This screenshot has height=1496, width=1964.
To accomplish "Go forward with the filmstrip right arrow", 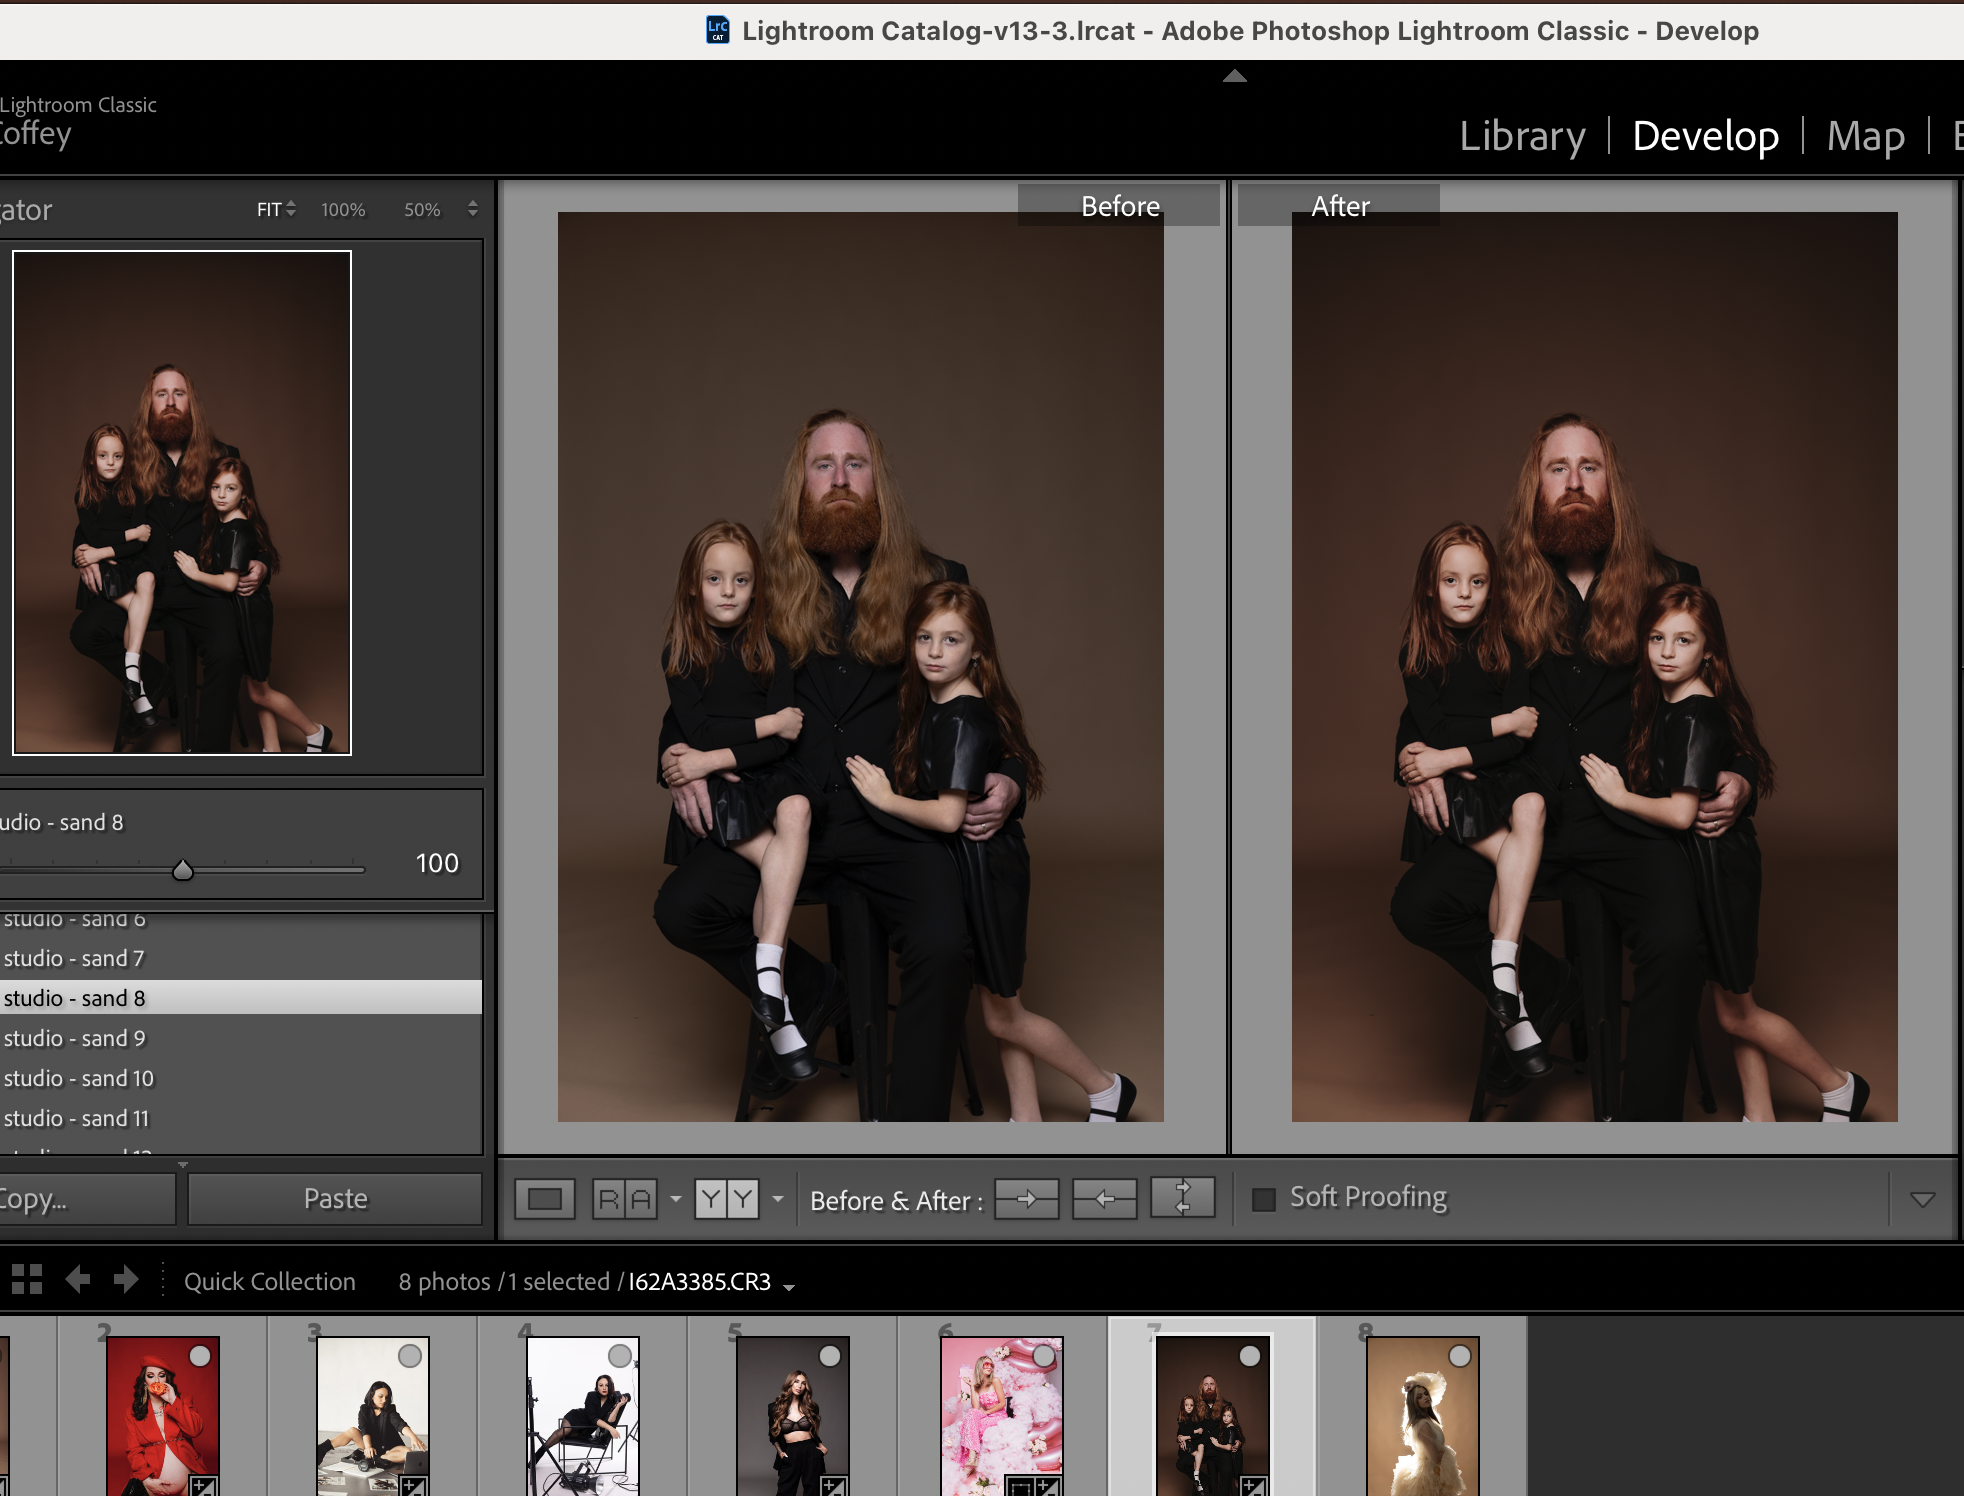I will point(126,1280).
